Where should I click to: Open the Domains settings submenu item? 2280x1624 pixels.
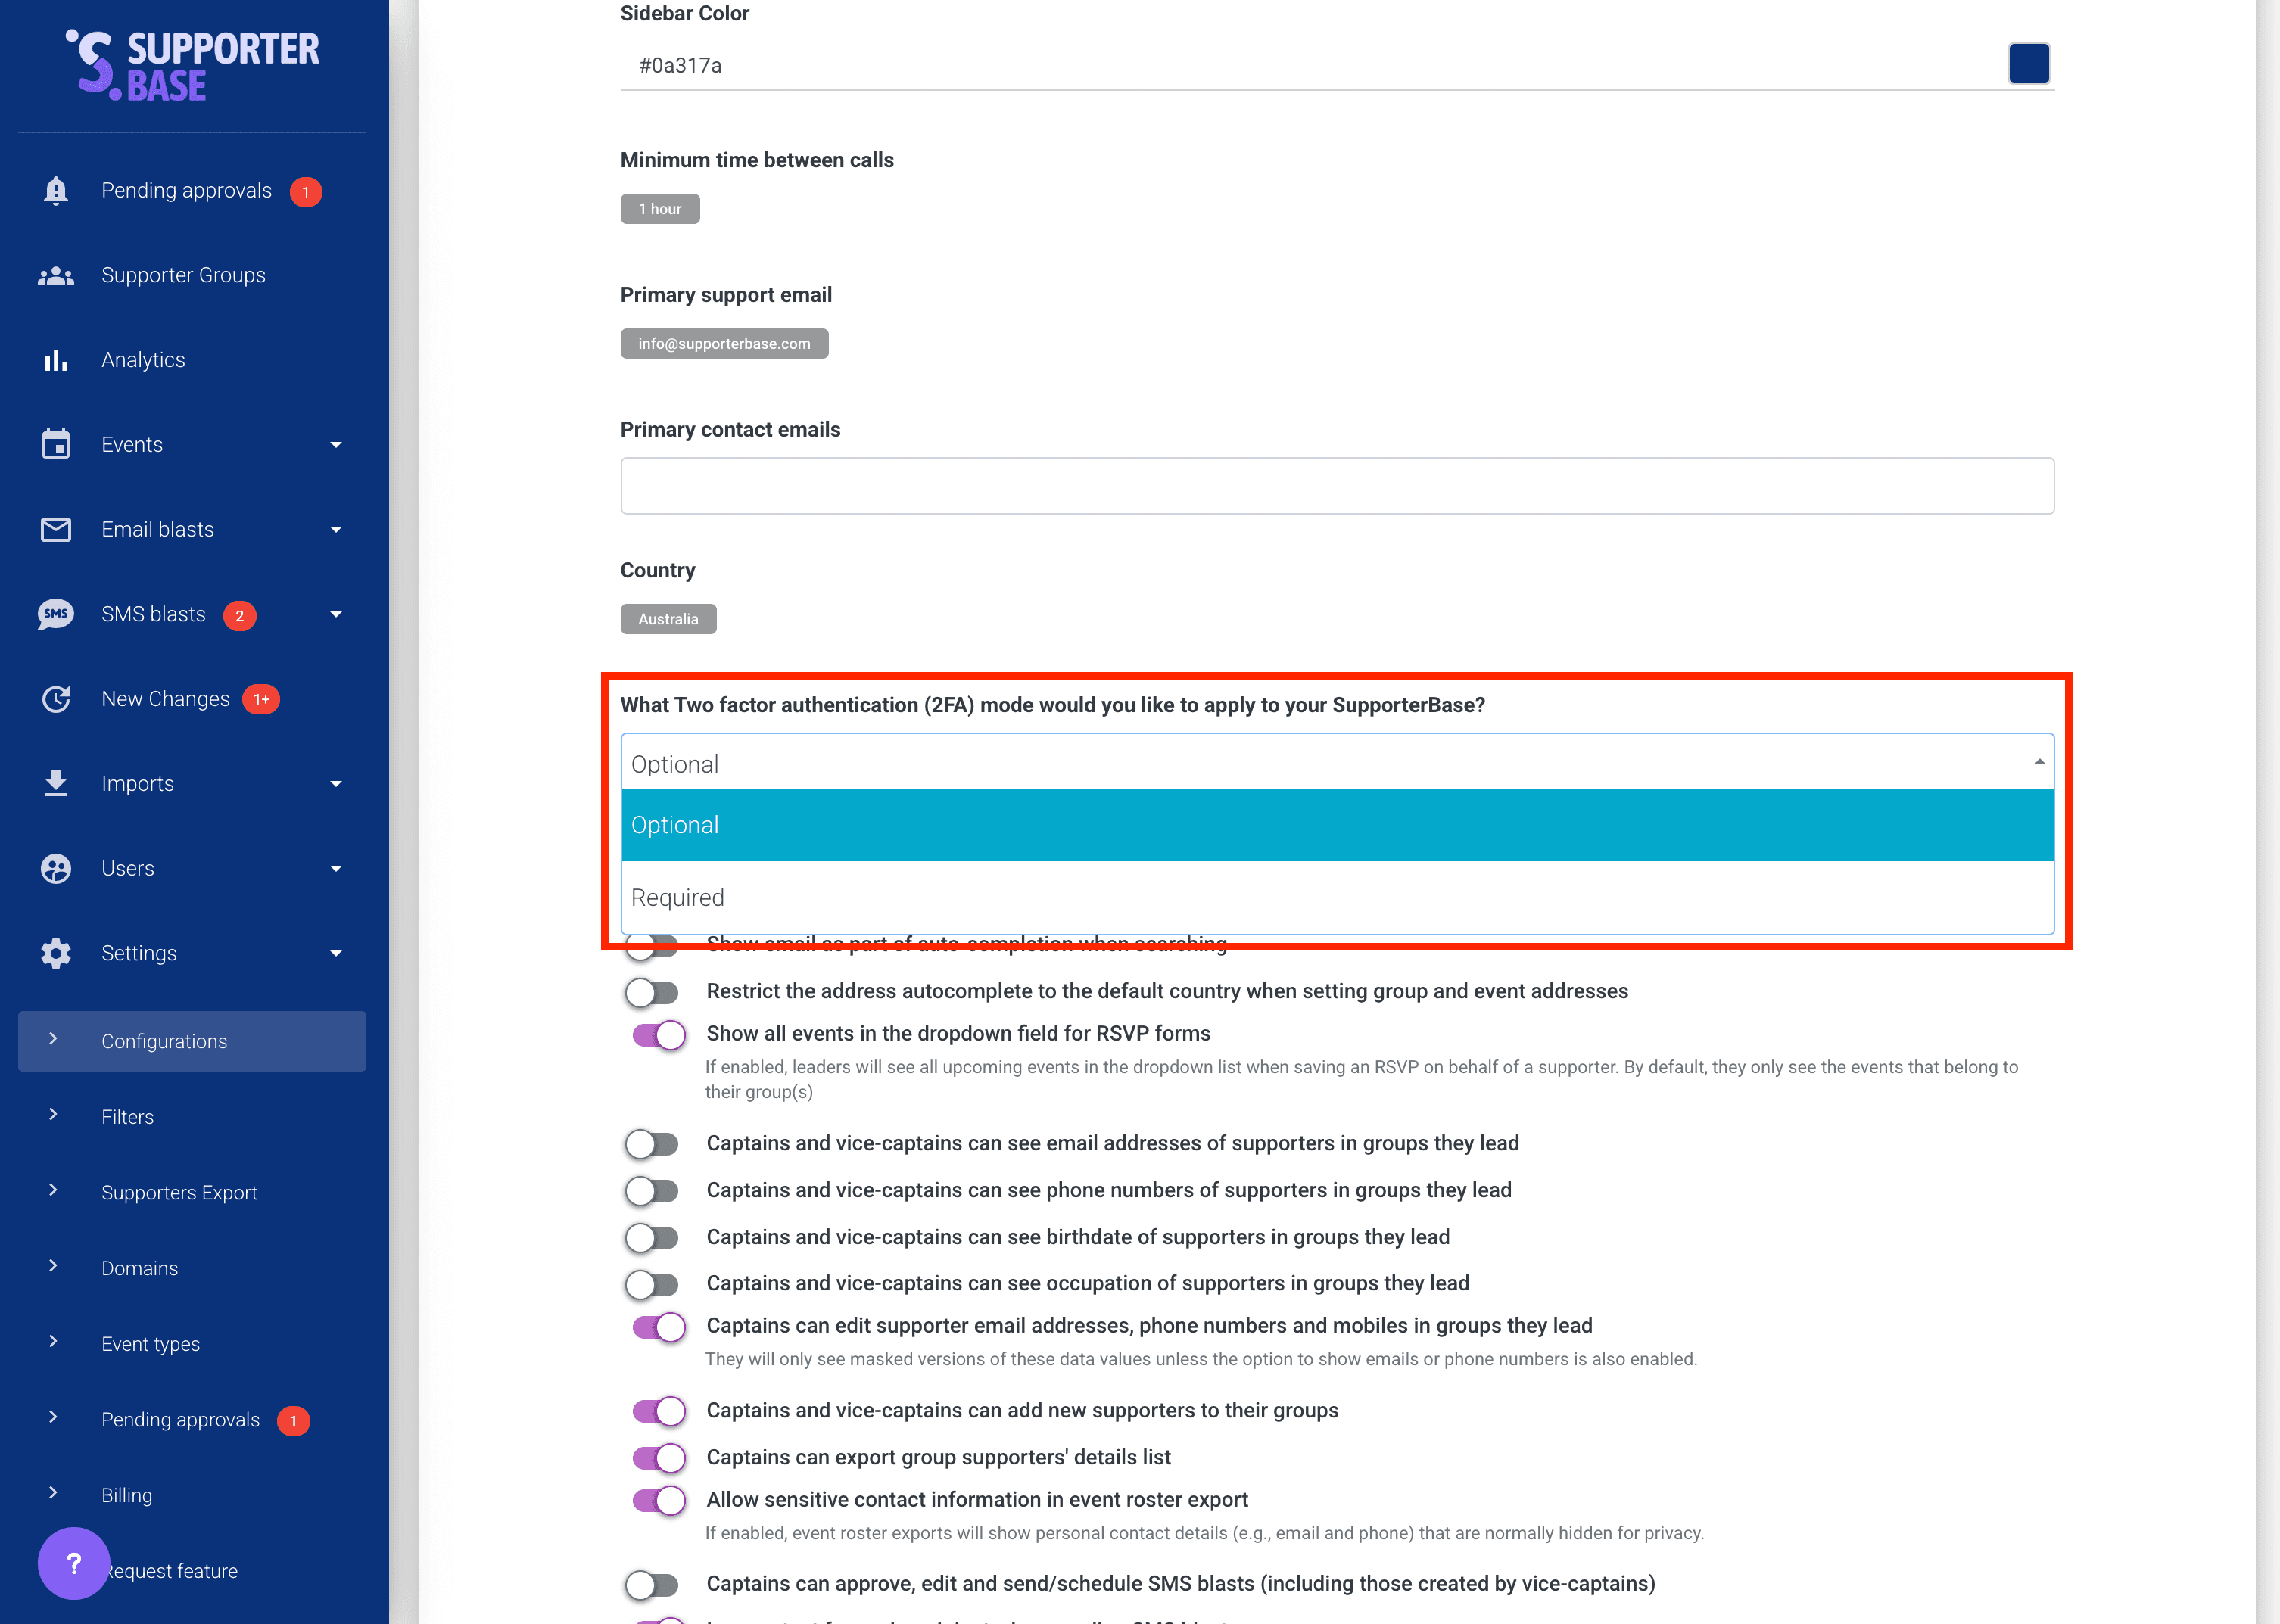139,1268
